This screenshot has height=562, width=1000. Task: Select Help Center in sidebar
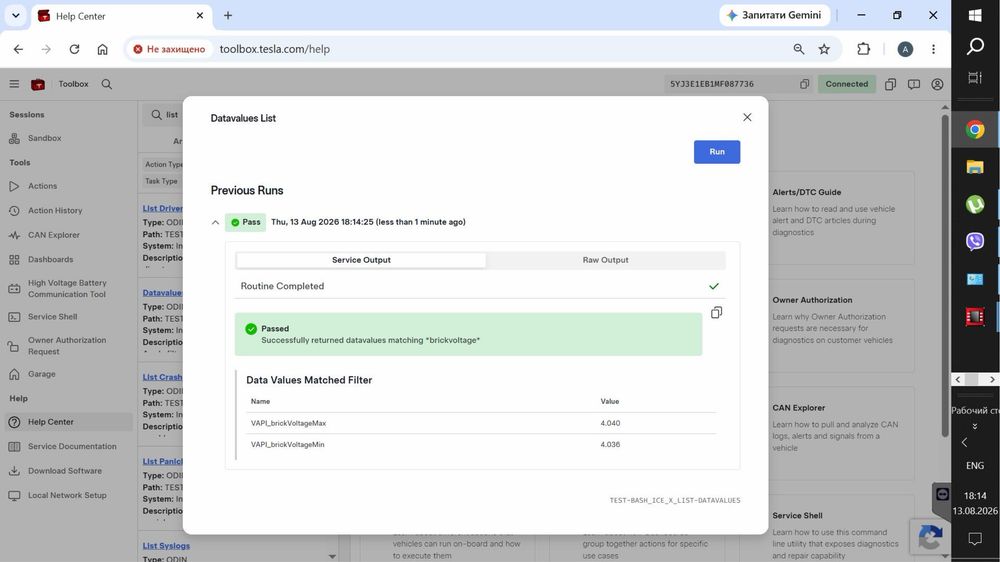[x=68, y=422]
